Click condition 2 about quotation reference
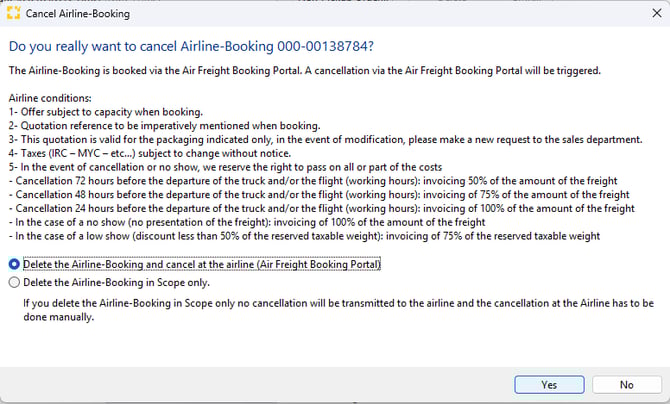 [165, 126]
